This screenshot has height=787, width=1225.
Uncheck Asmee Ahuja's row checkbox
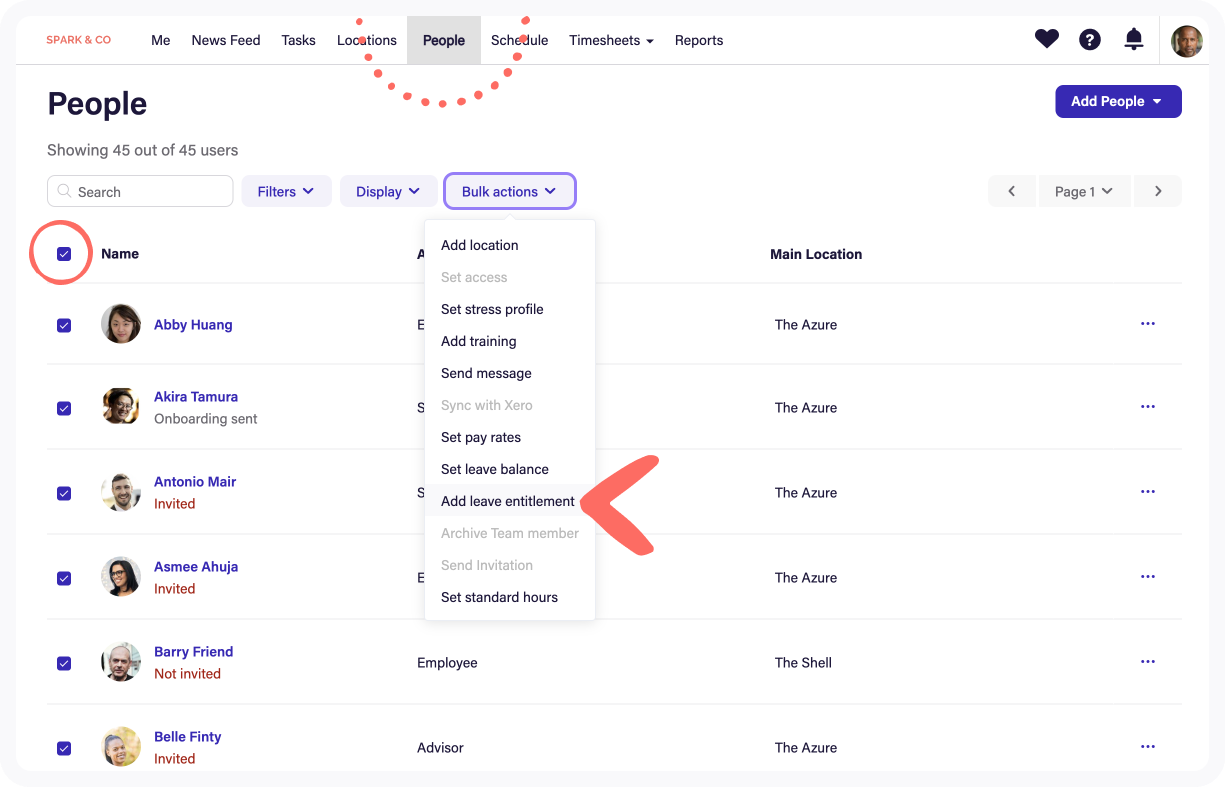coord(64,578)
